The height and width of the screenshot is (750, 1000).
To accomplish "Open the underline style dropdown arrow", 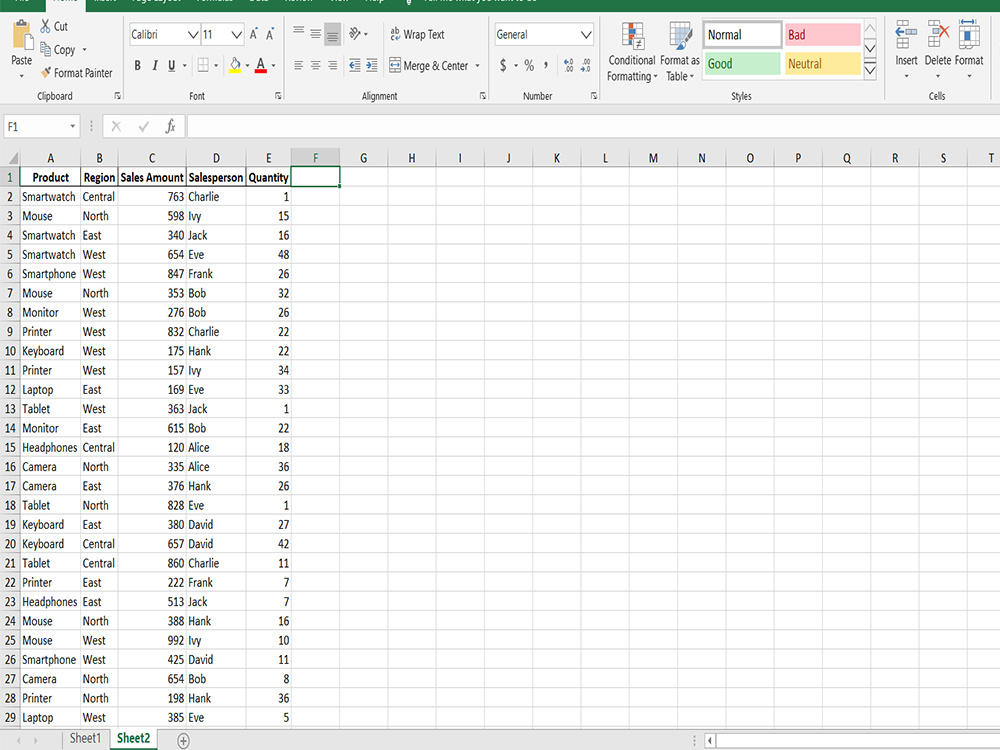I will (184, 65).
